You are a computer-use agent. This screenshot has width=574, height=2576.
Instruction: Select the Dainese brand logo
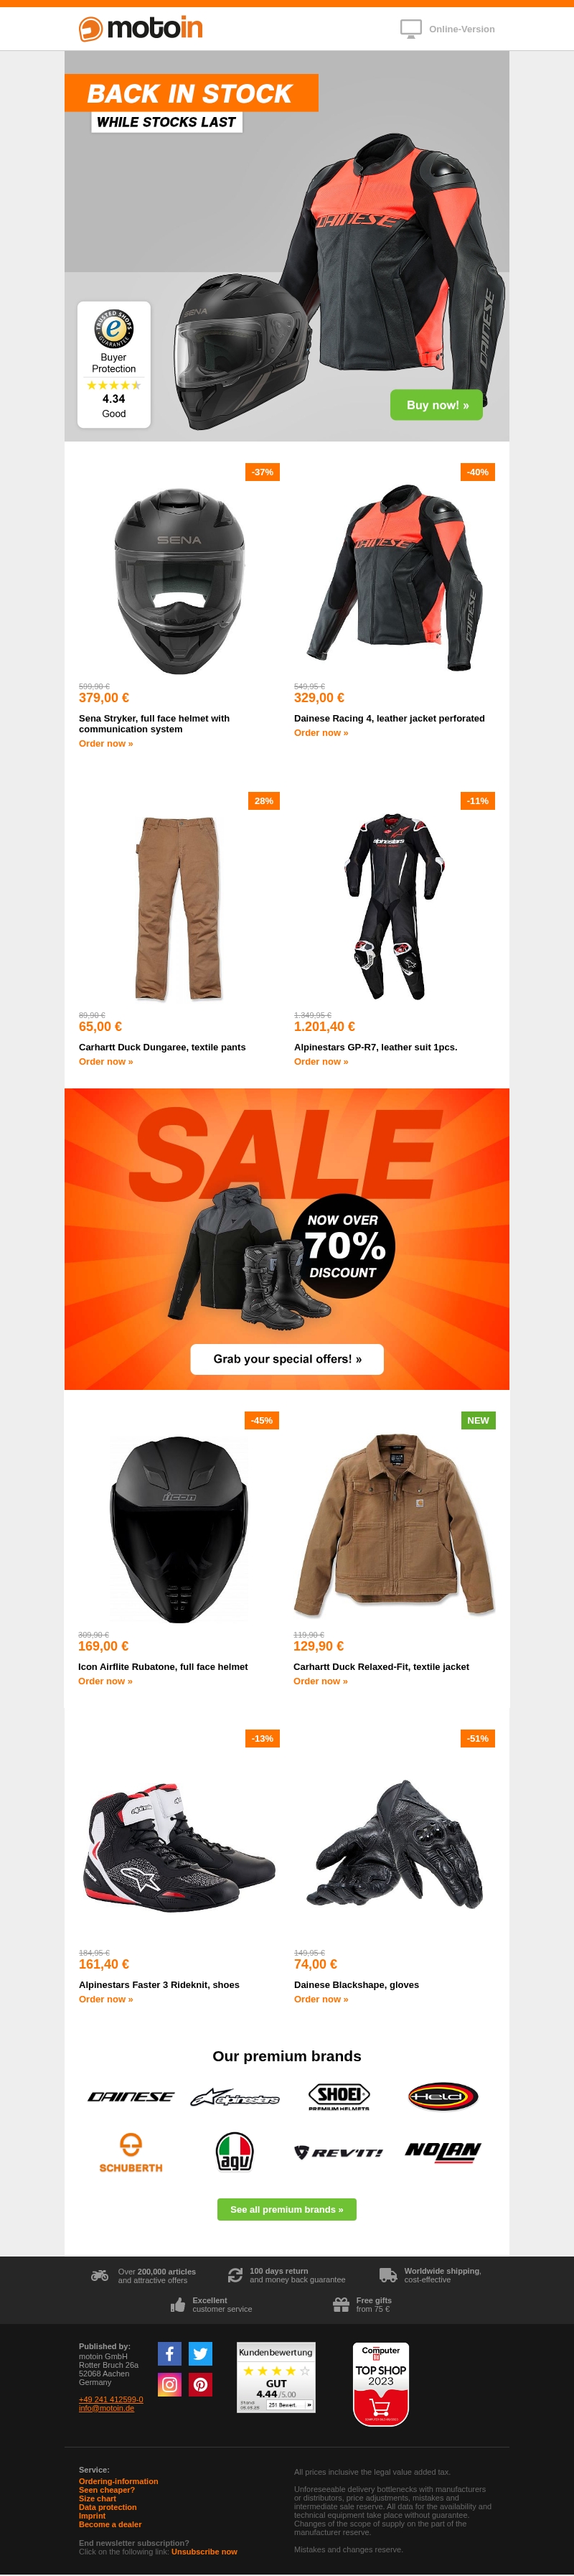click(131, 2096)
